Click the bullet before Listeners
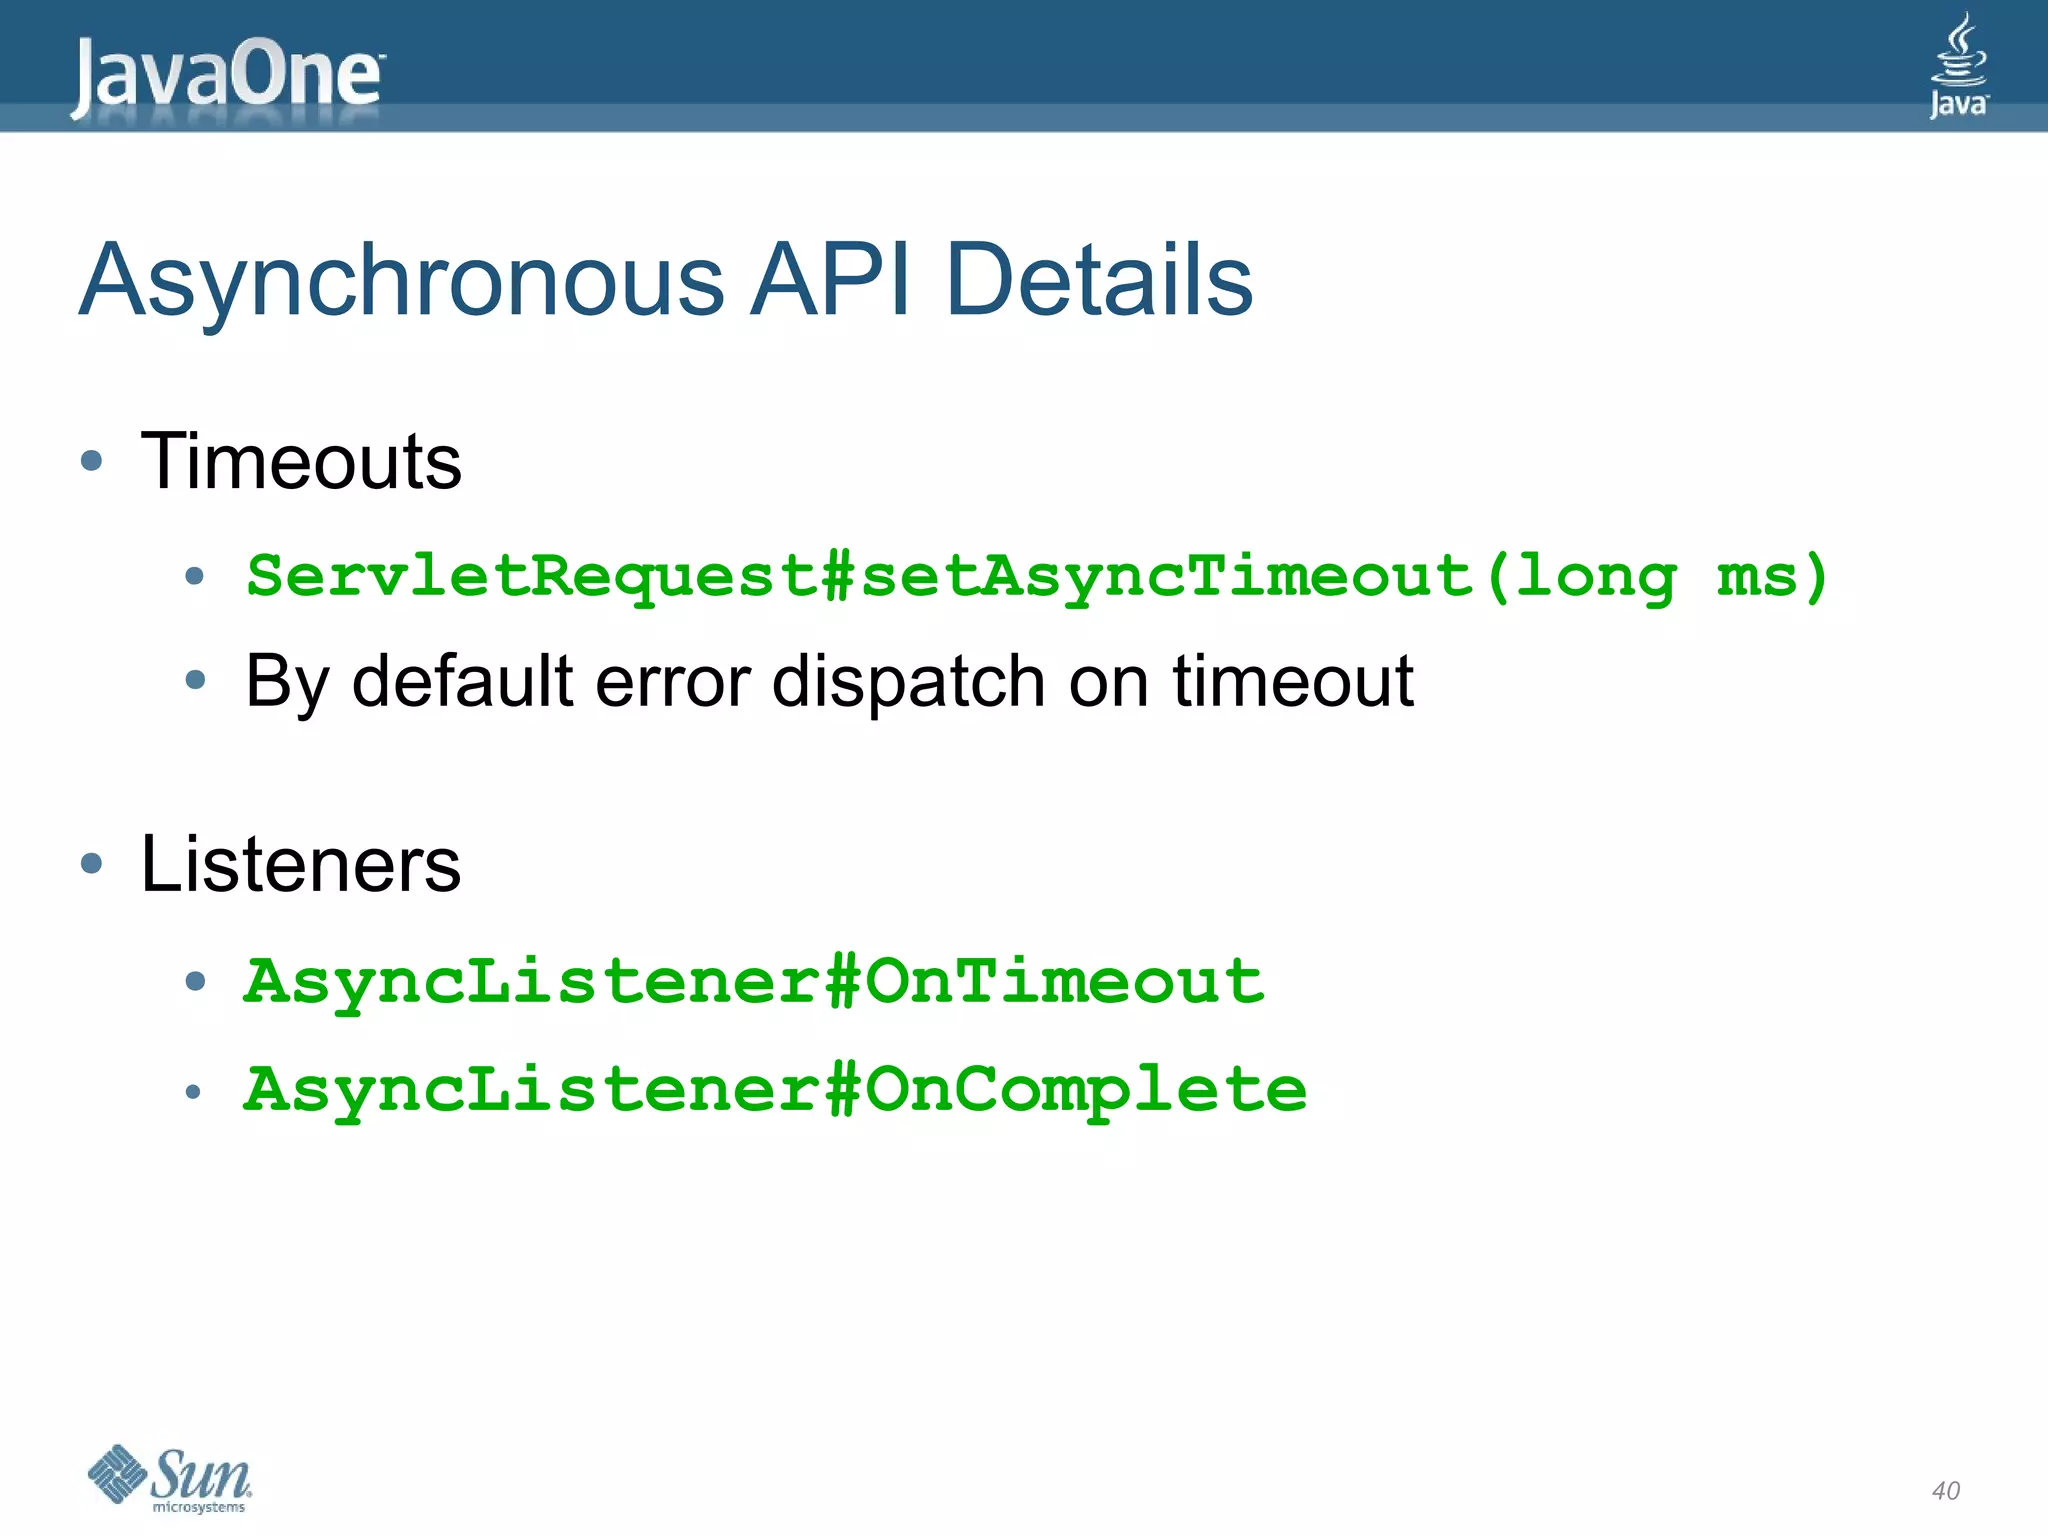2048x1536 pixels. click(92, 863)
